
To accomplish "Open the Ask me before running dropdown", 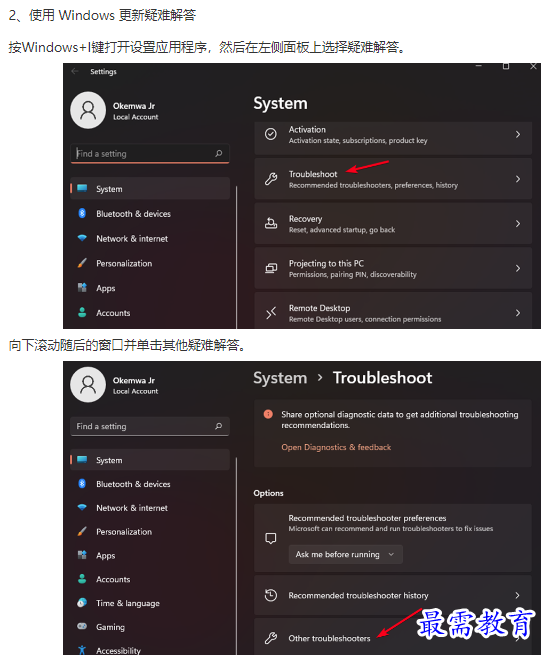I will 345,554.
